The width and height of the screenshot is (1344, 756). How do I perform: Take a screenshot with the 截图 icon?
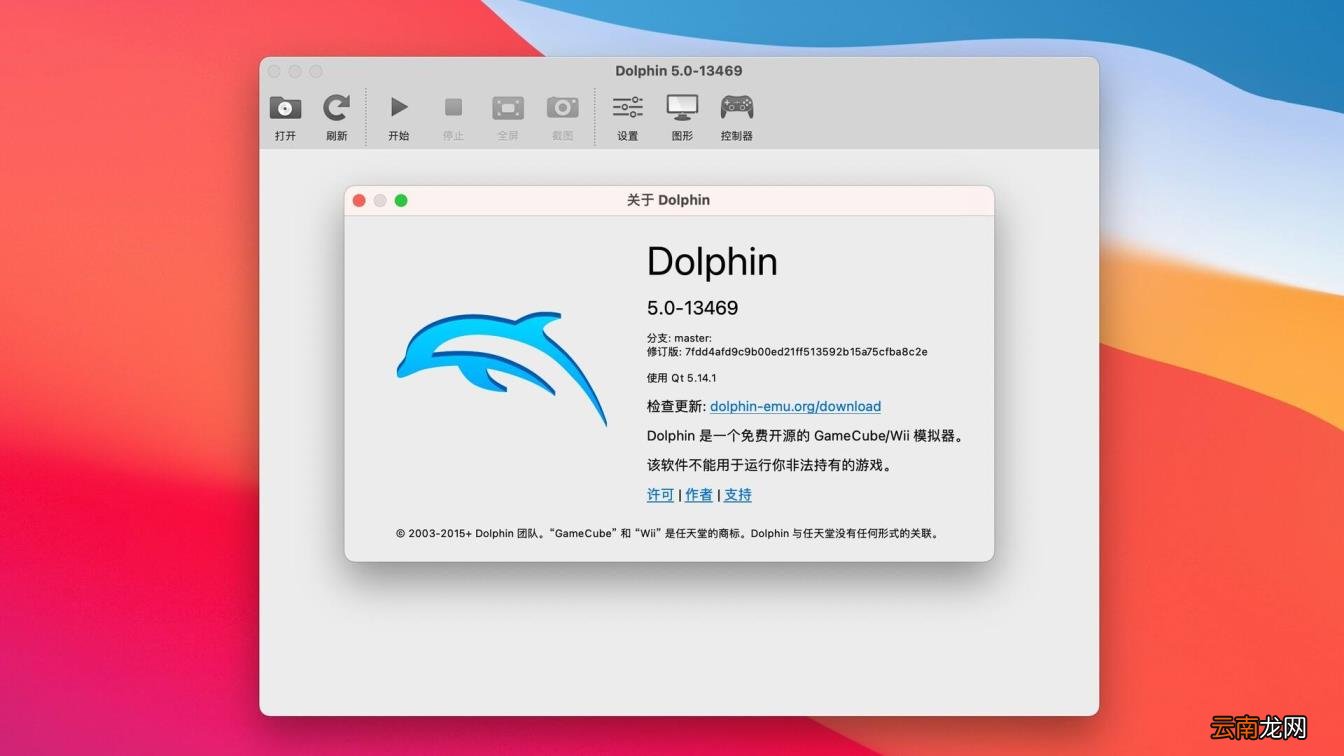click(x=562, y=107)
